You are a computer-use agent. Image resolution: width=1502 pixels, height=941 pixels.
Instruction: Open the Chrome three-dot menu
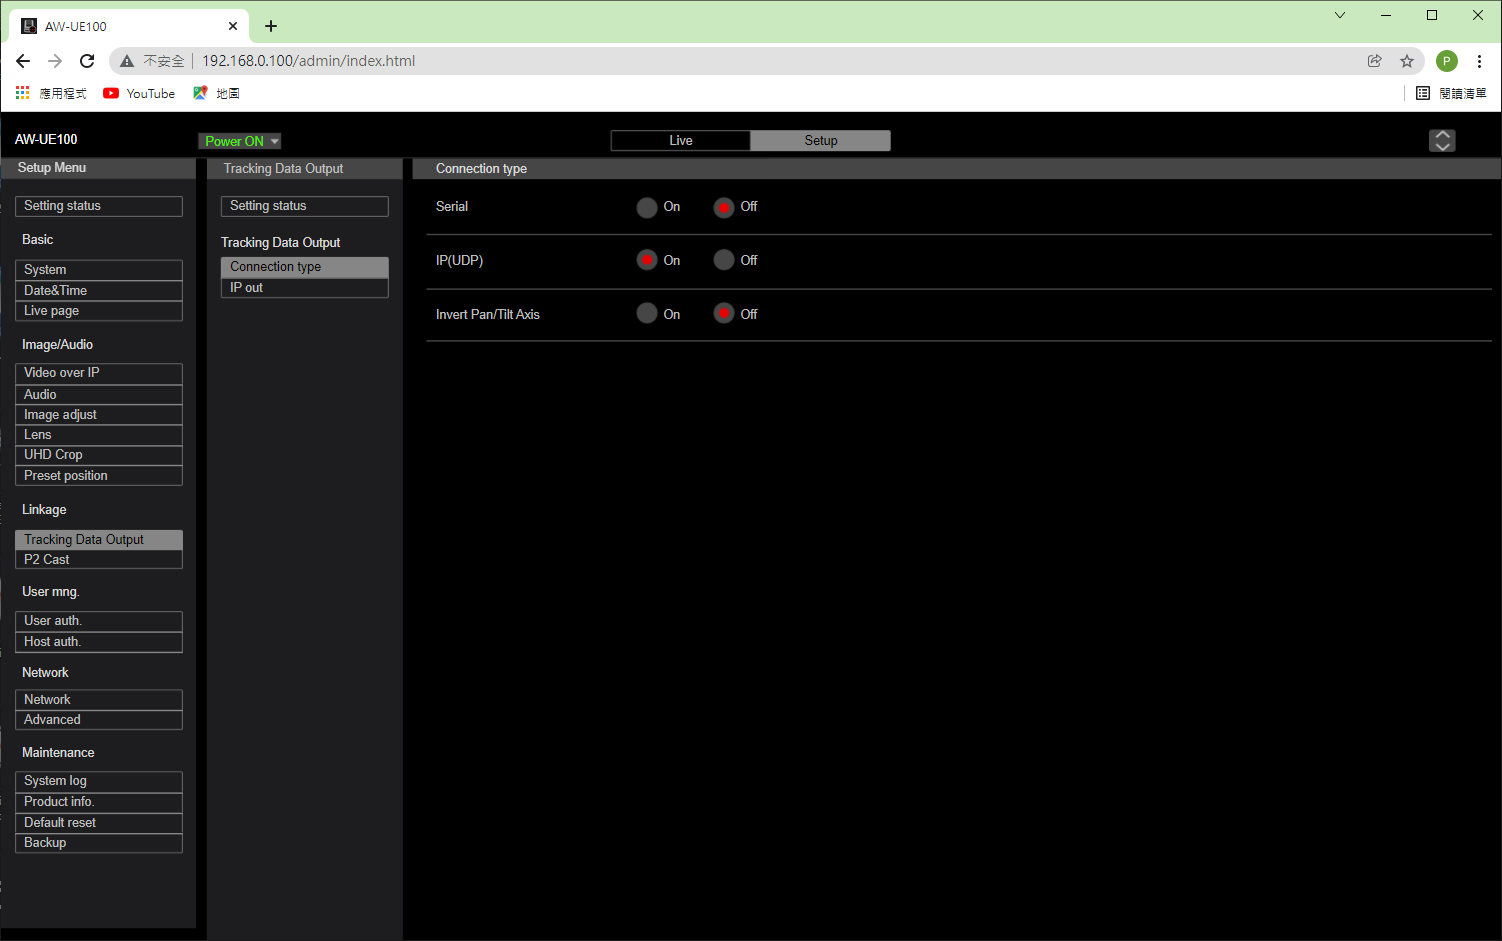click(x=1479, y=61)
